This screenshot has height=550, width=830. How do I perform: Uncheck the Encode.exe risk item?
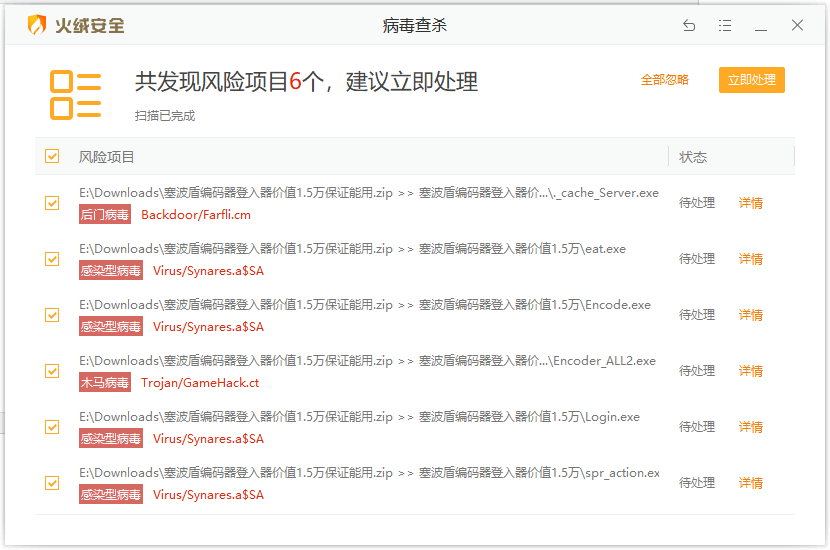coord(52,315)
